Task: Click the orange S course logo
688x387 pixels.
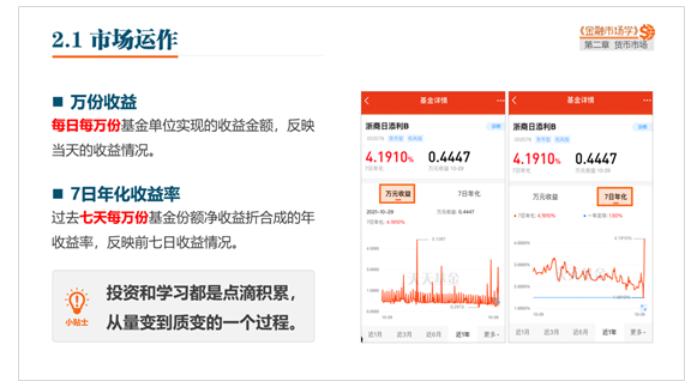Action: click(x=647, y=32)
